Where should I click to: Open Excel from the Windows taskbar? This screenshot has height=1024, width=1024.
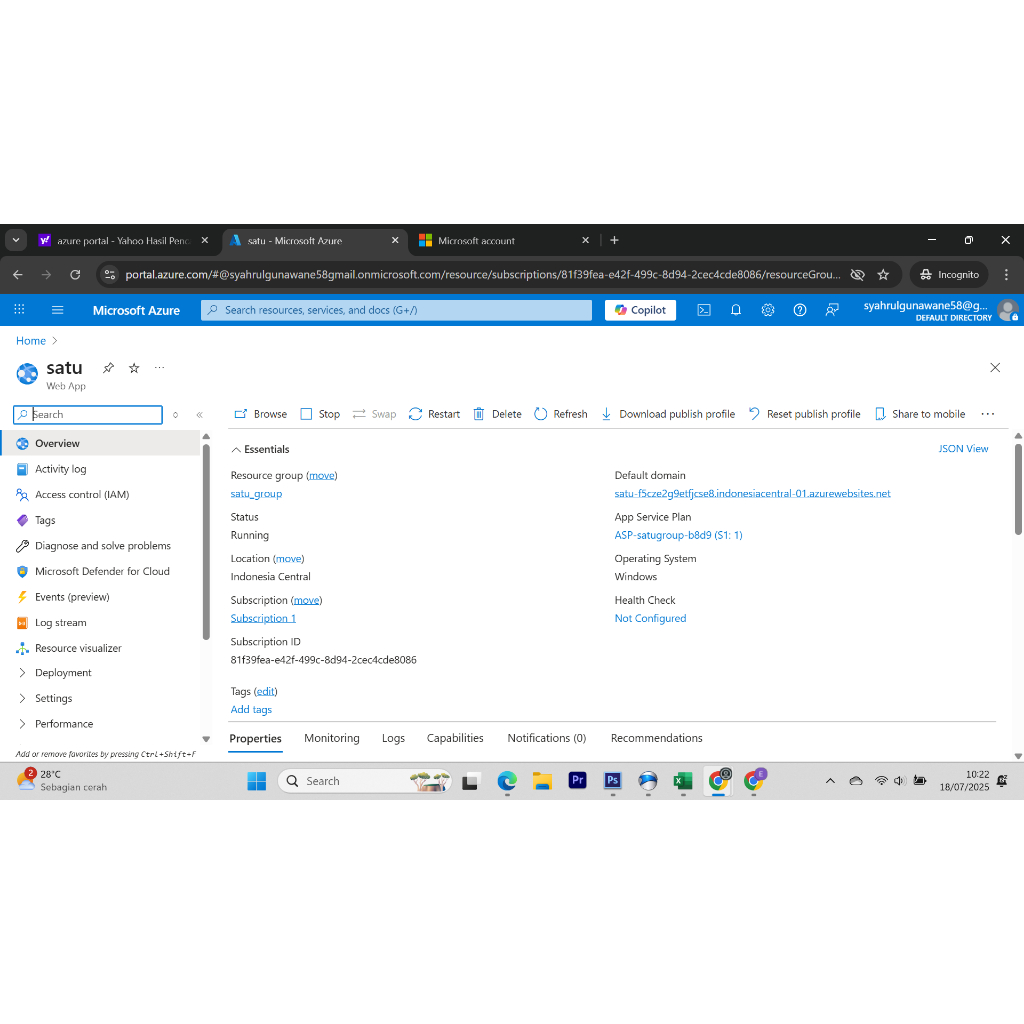(x=683, y=781)
